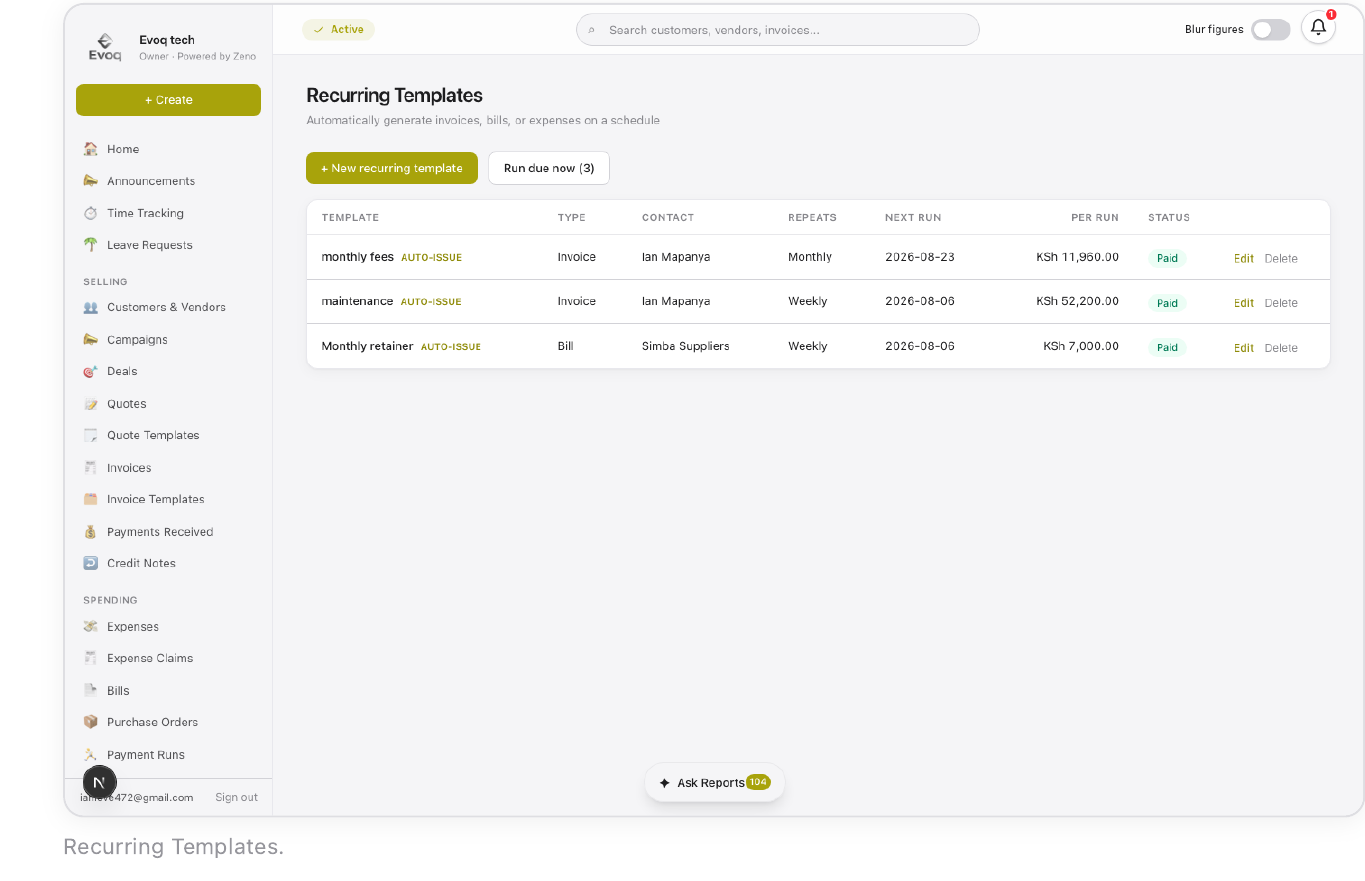Image resolution: width=1365 pixels, height=881 pixels.
Task: Toggle the Blur figures switch
Action: tap(1271, 30)
